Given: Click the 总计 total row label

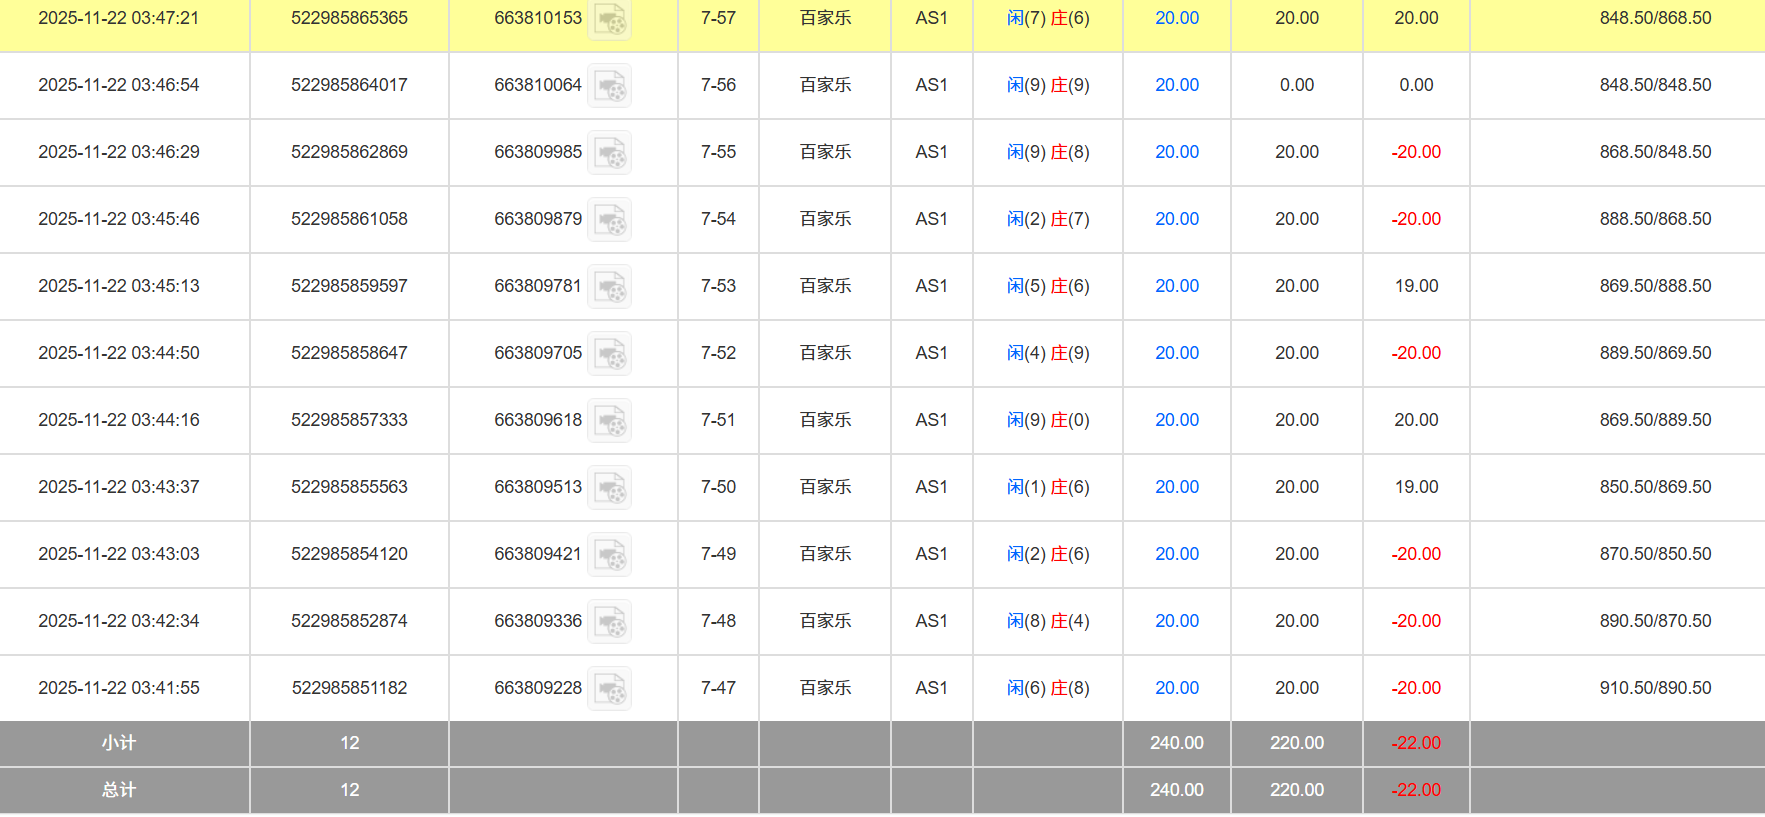Looking at the screenshot, I should [x=119, y=790].
